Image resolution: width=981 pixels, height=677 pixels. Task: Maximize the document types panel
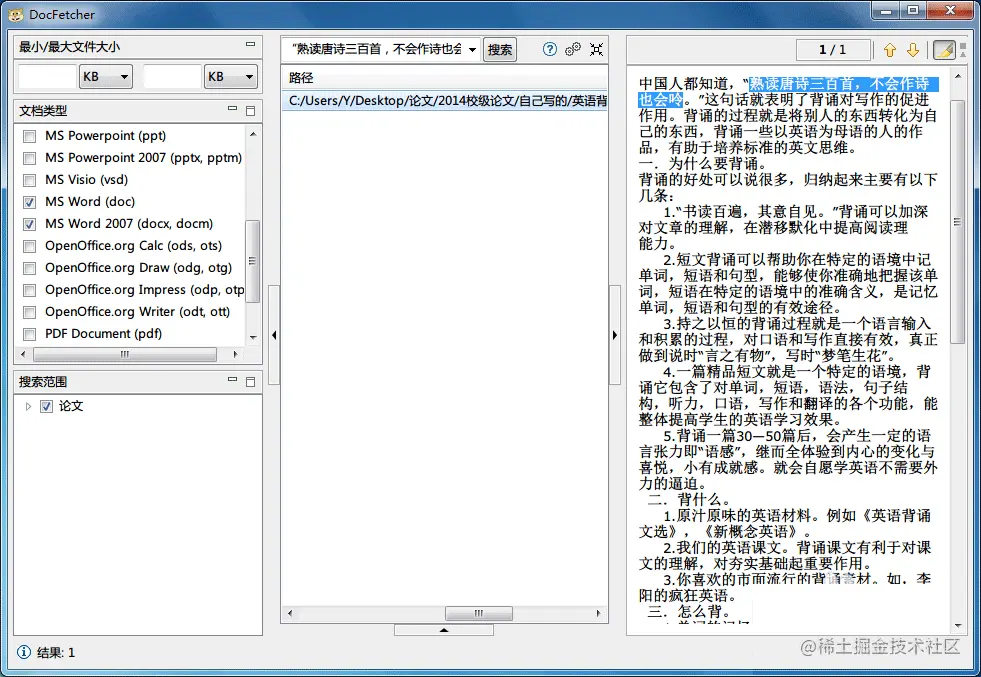coord(250,111)
